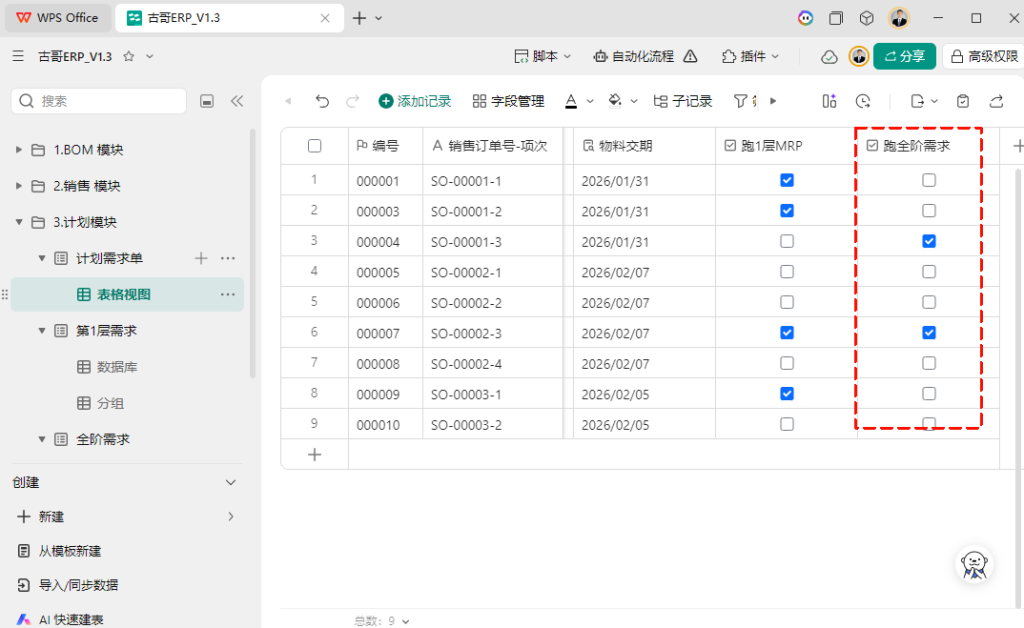
Task: Open the 自动化流程 menu
Action: [x=633, y=56]
